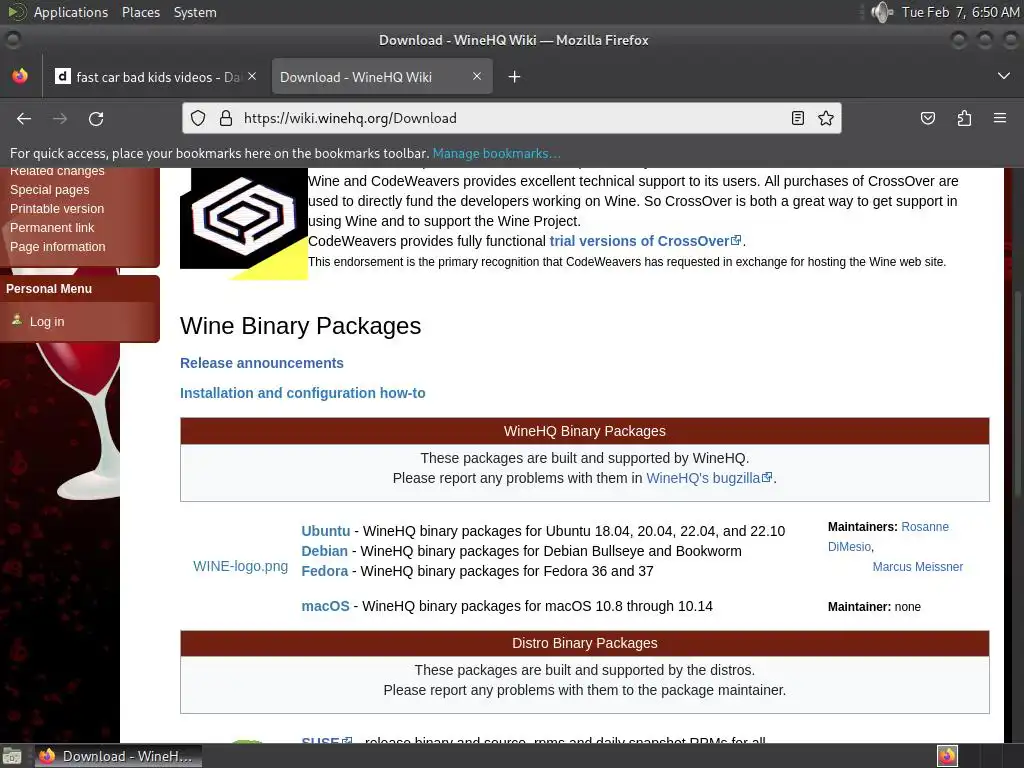Click Log in under Personal Menu
Screen dimensions: 1024x768
click(x=47, y=321)
